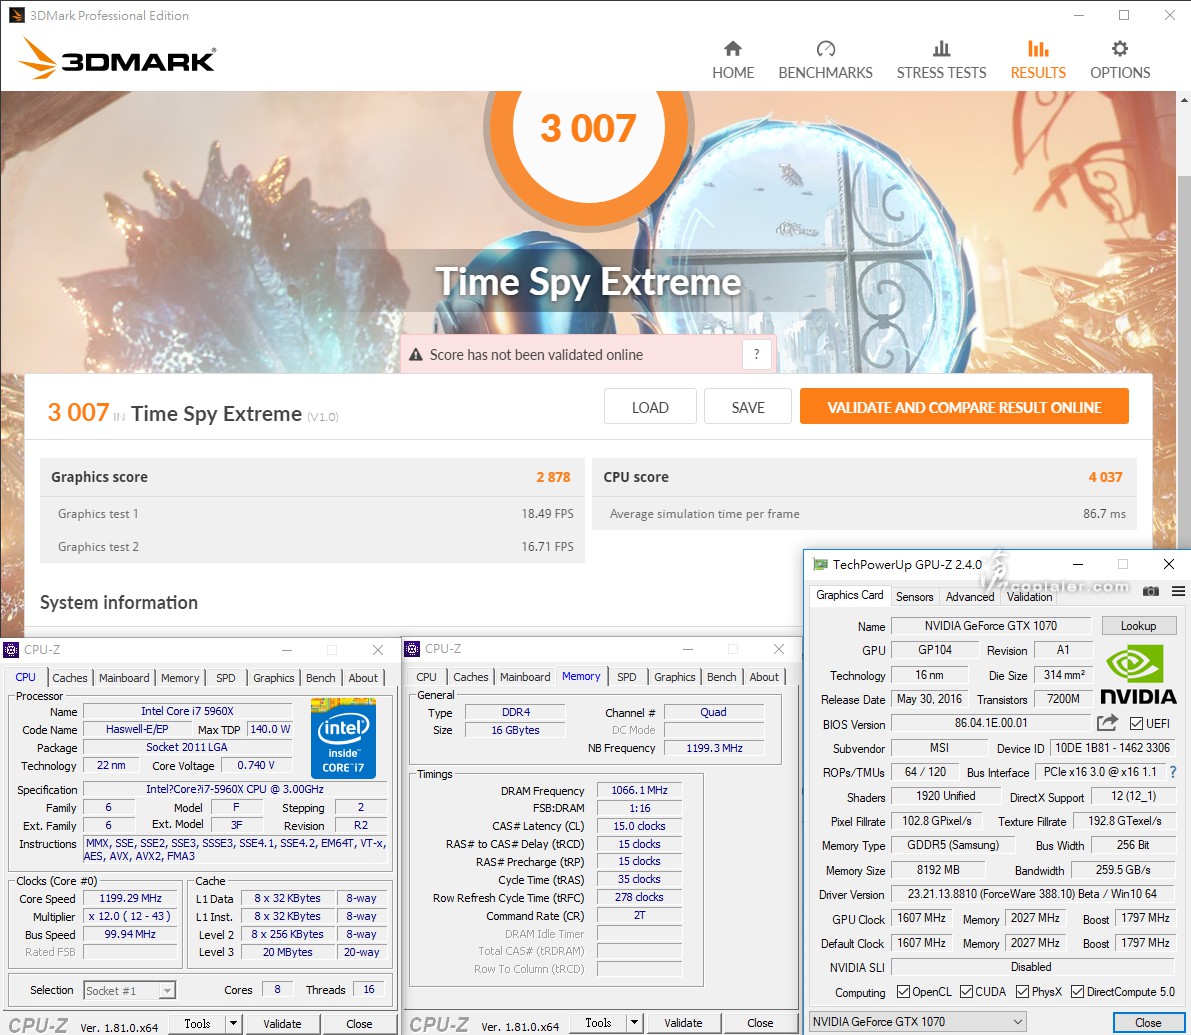Click the LOAD button in 3DMark
The width and height of the screenshot is (1191, 1035).
(650, 407)
